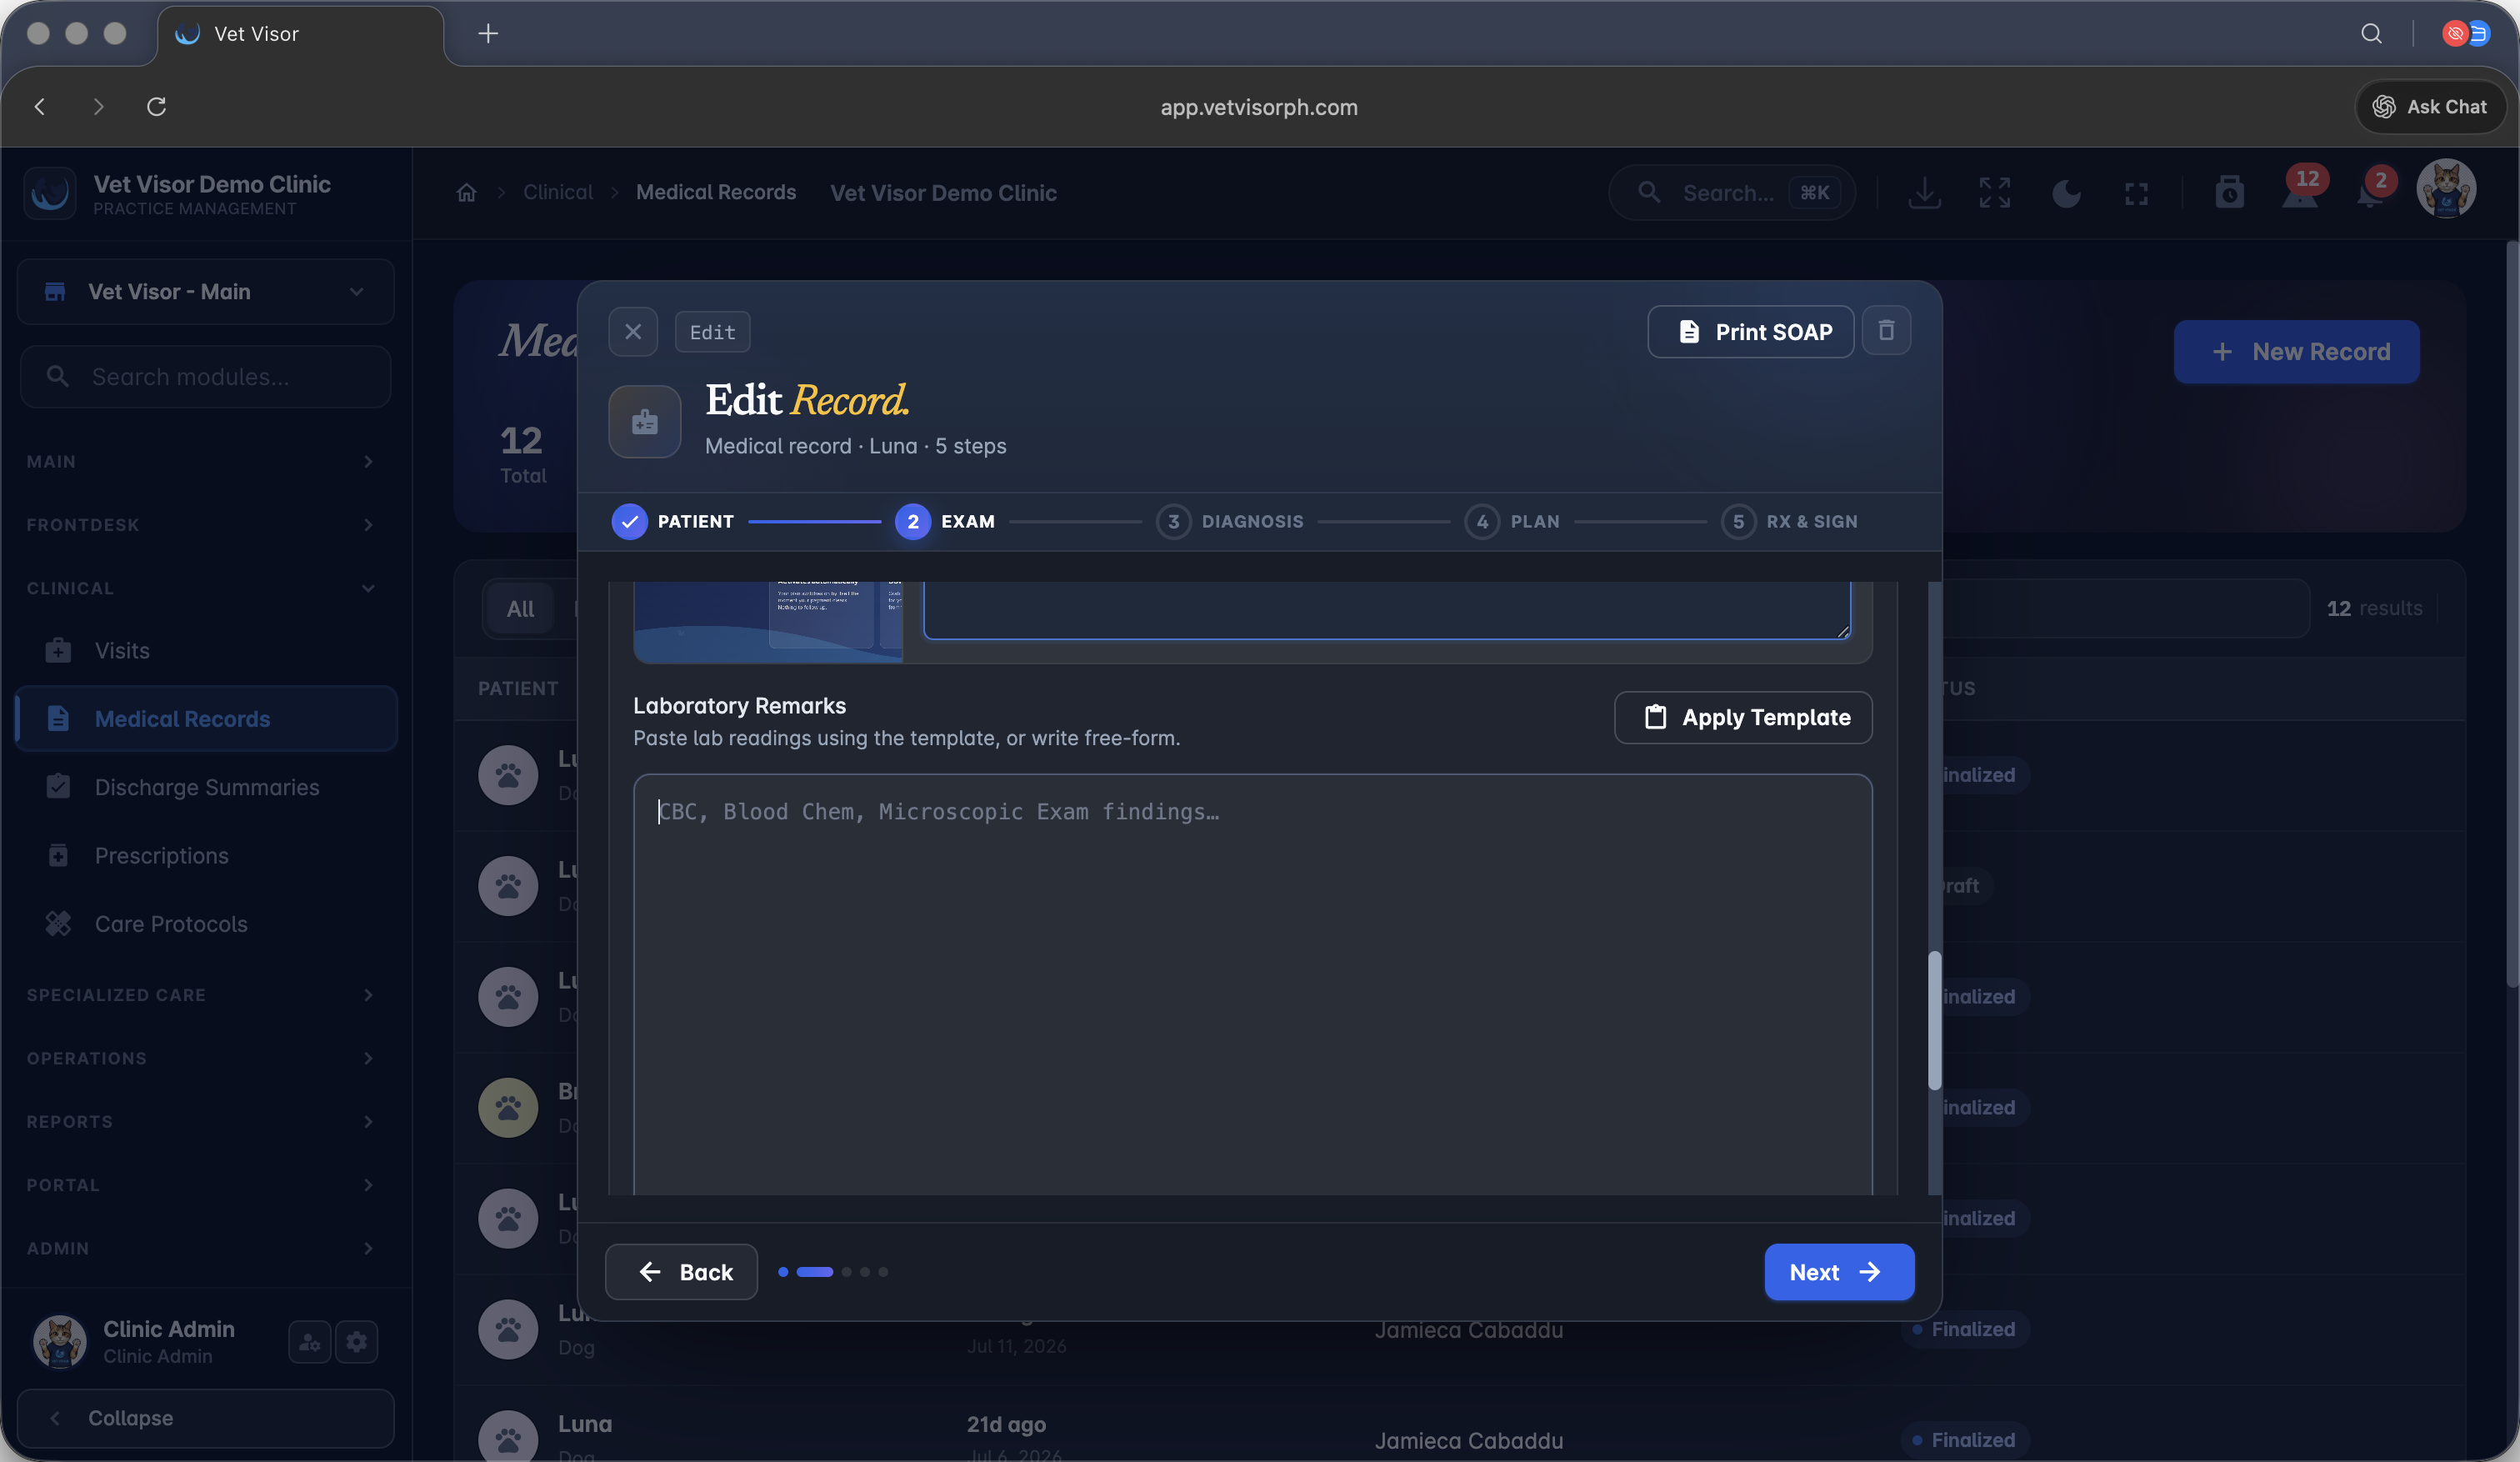Open the cat avatar profile menu in the header

[x=2446, y=189]
